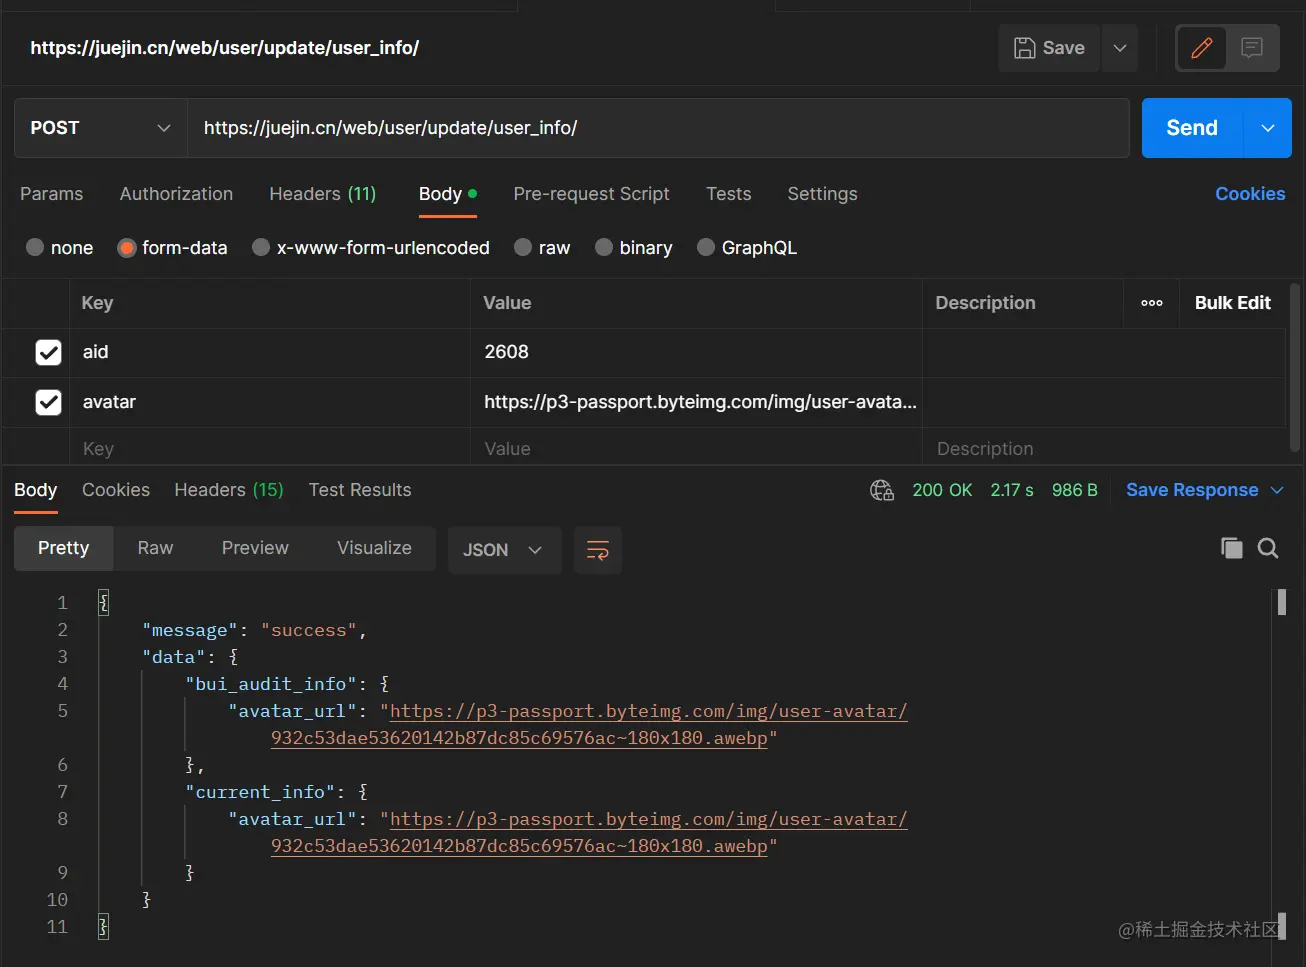Uncheck the avatar parameter checkbox

pos(48,402)
